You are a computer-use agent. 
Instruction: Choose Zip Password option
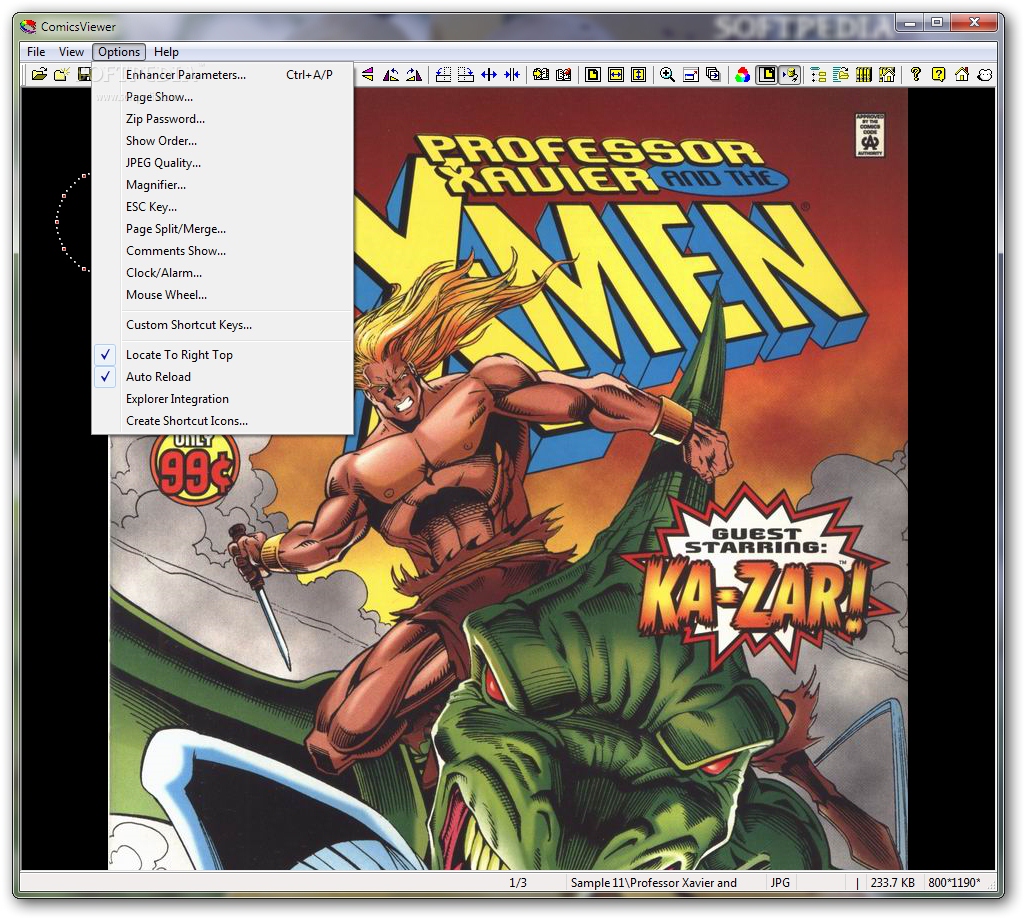pos(222,119)
